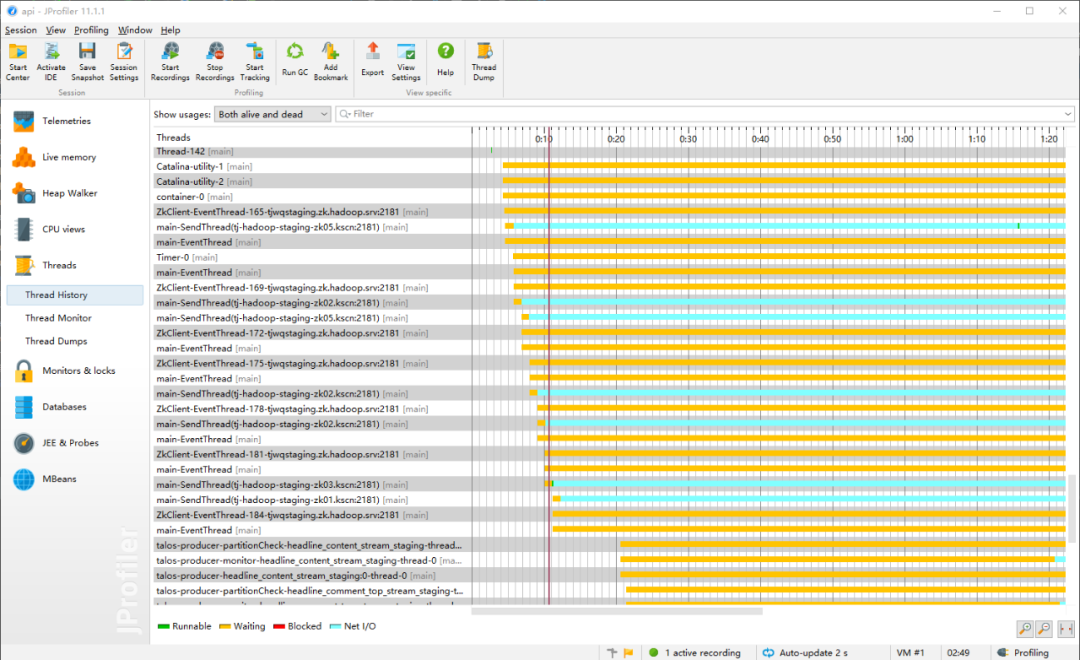Select talos-producer-monitor-headline_content_stream thread
The width and height of the screenshot is (1080, 660).
(x=610, y=561)
